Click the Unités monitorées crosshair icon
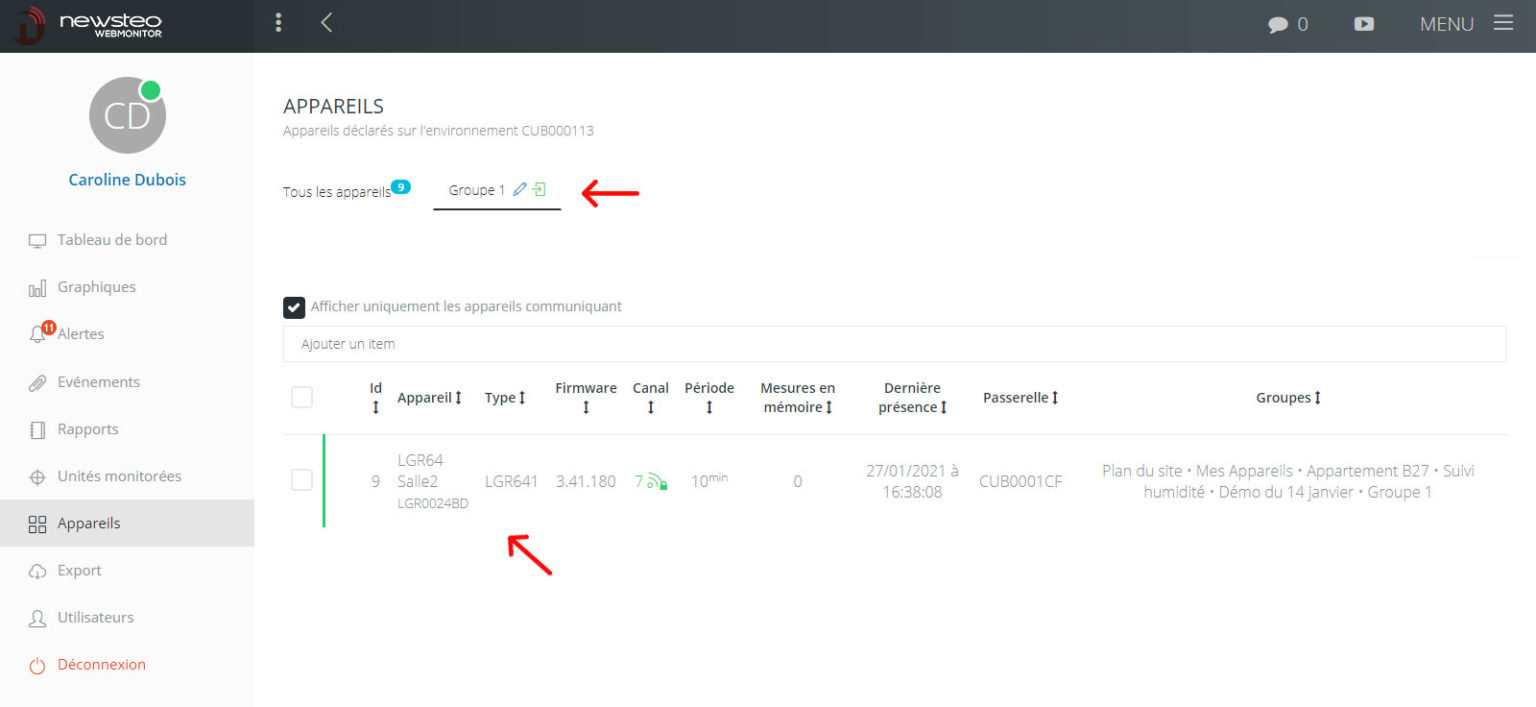Screen dimensions: 1536x707 coord(38,477)
